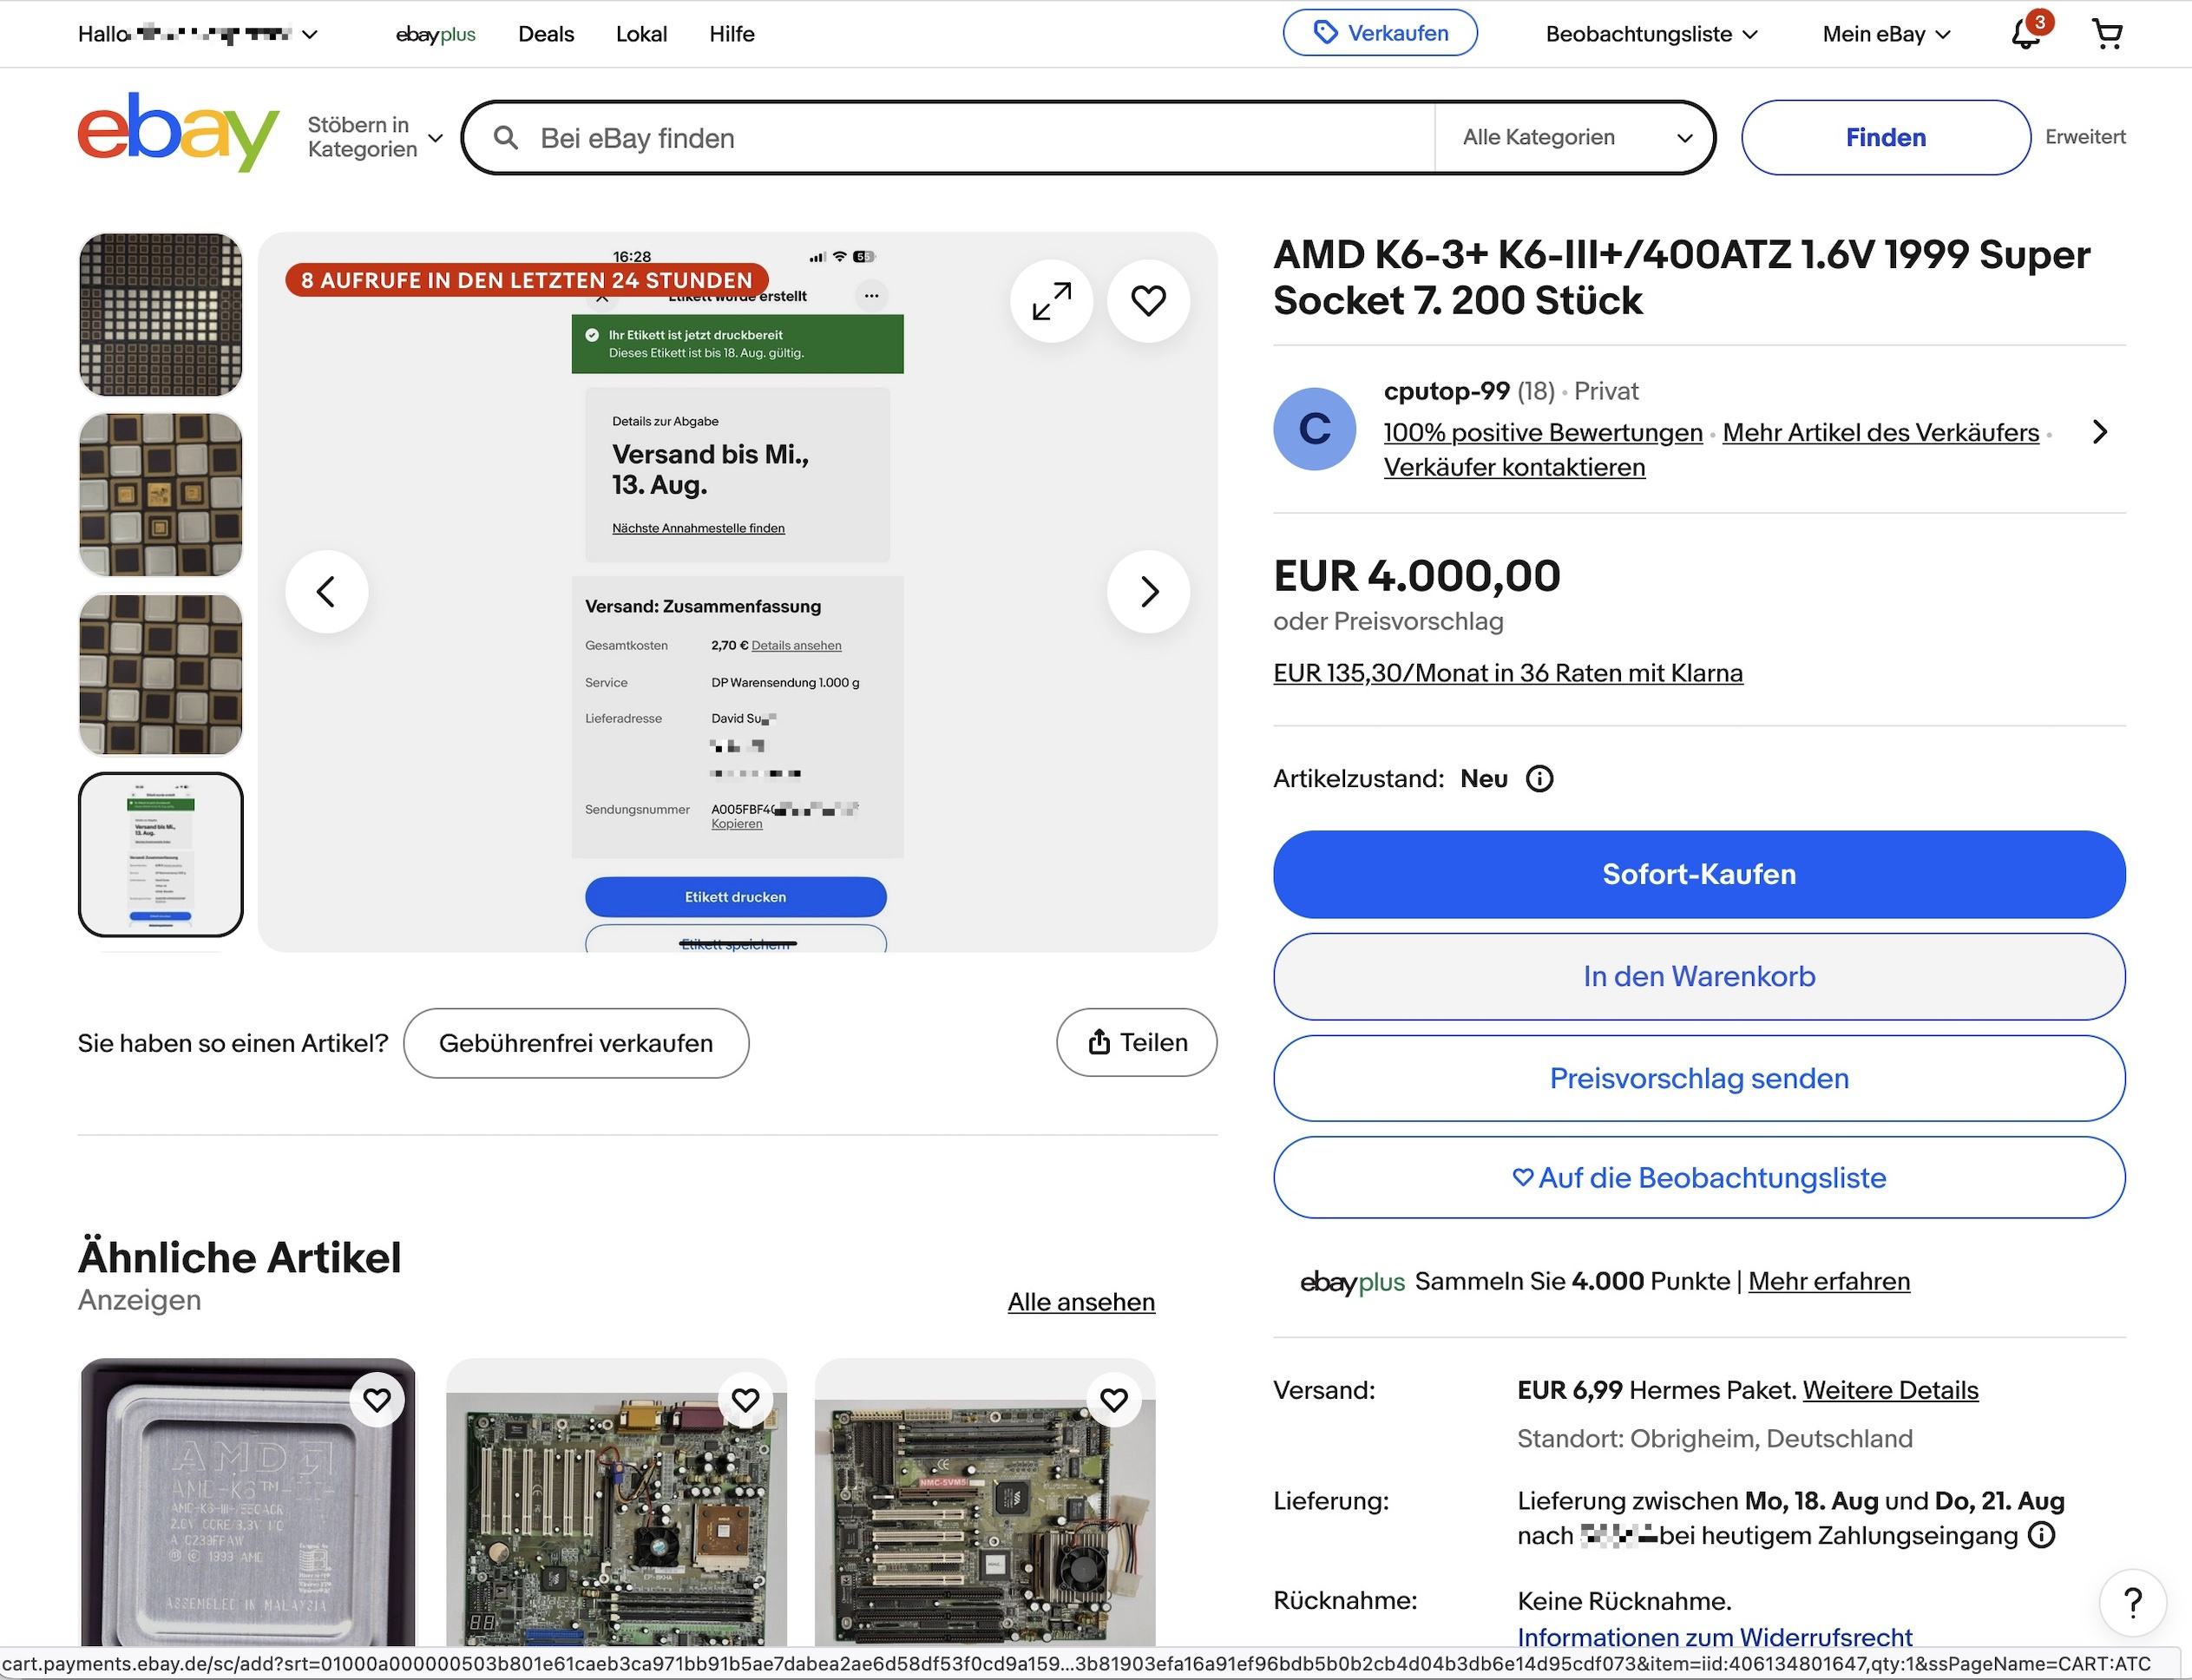Open the Deals menu item
2192x1680 pixels.
click(546, 35)
